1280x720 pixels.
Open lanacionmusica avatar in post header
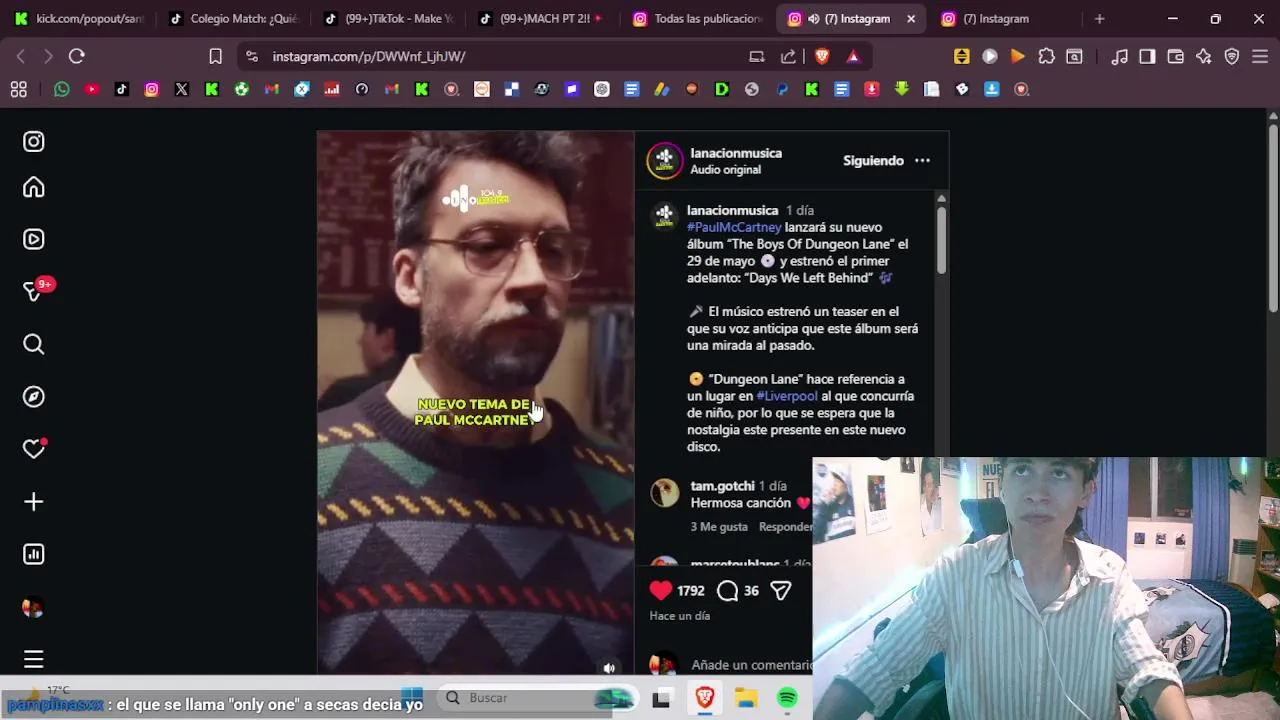click(x=664, y=160)
